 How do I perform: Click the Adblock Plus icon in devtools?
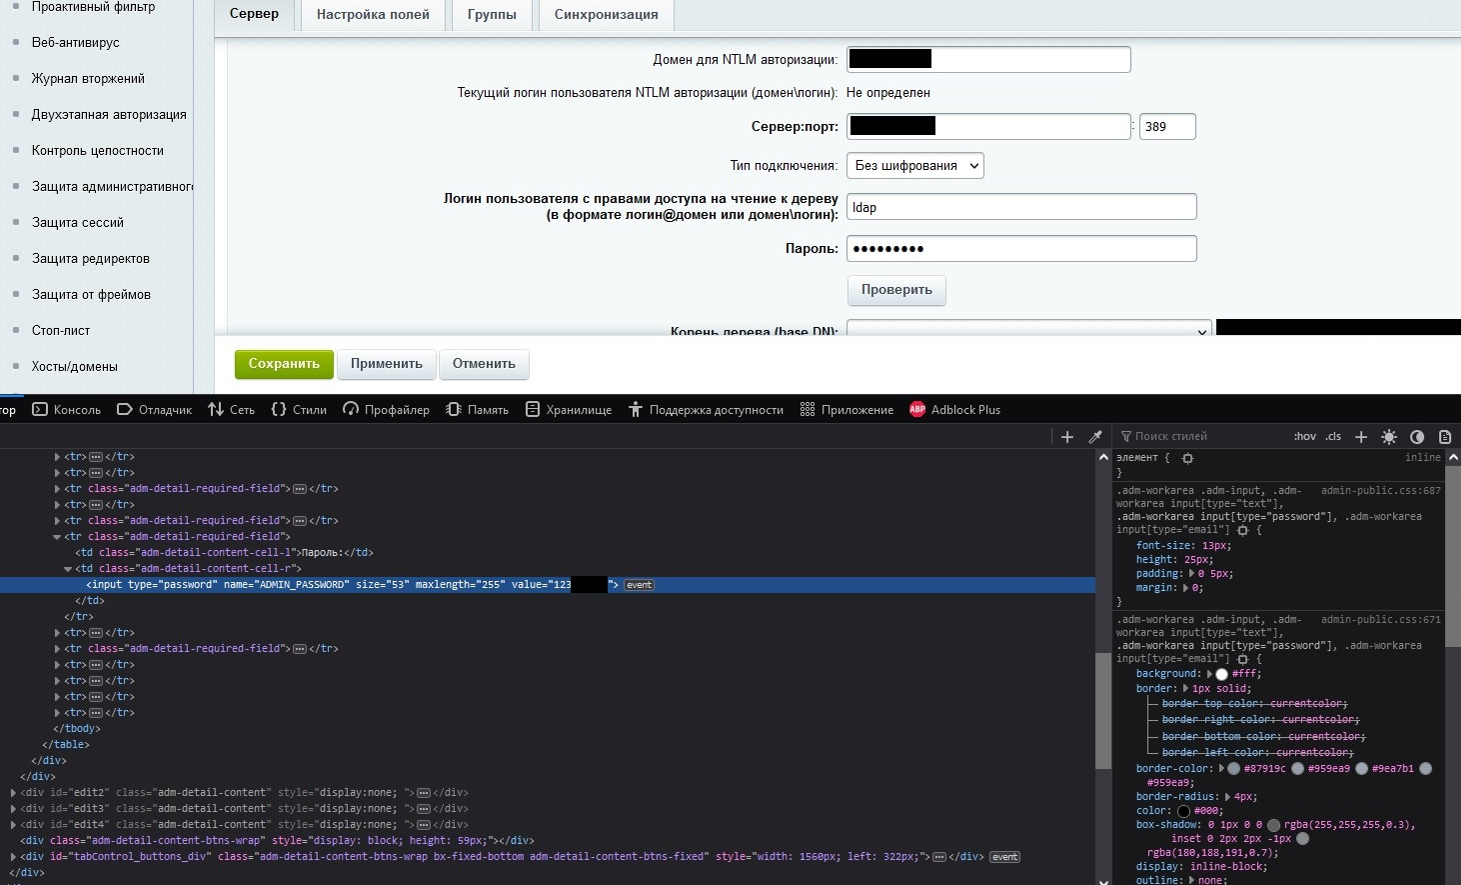[917, 409]
